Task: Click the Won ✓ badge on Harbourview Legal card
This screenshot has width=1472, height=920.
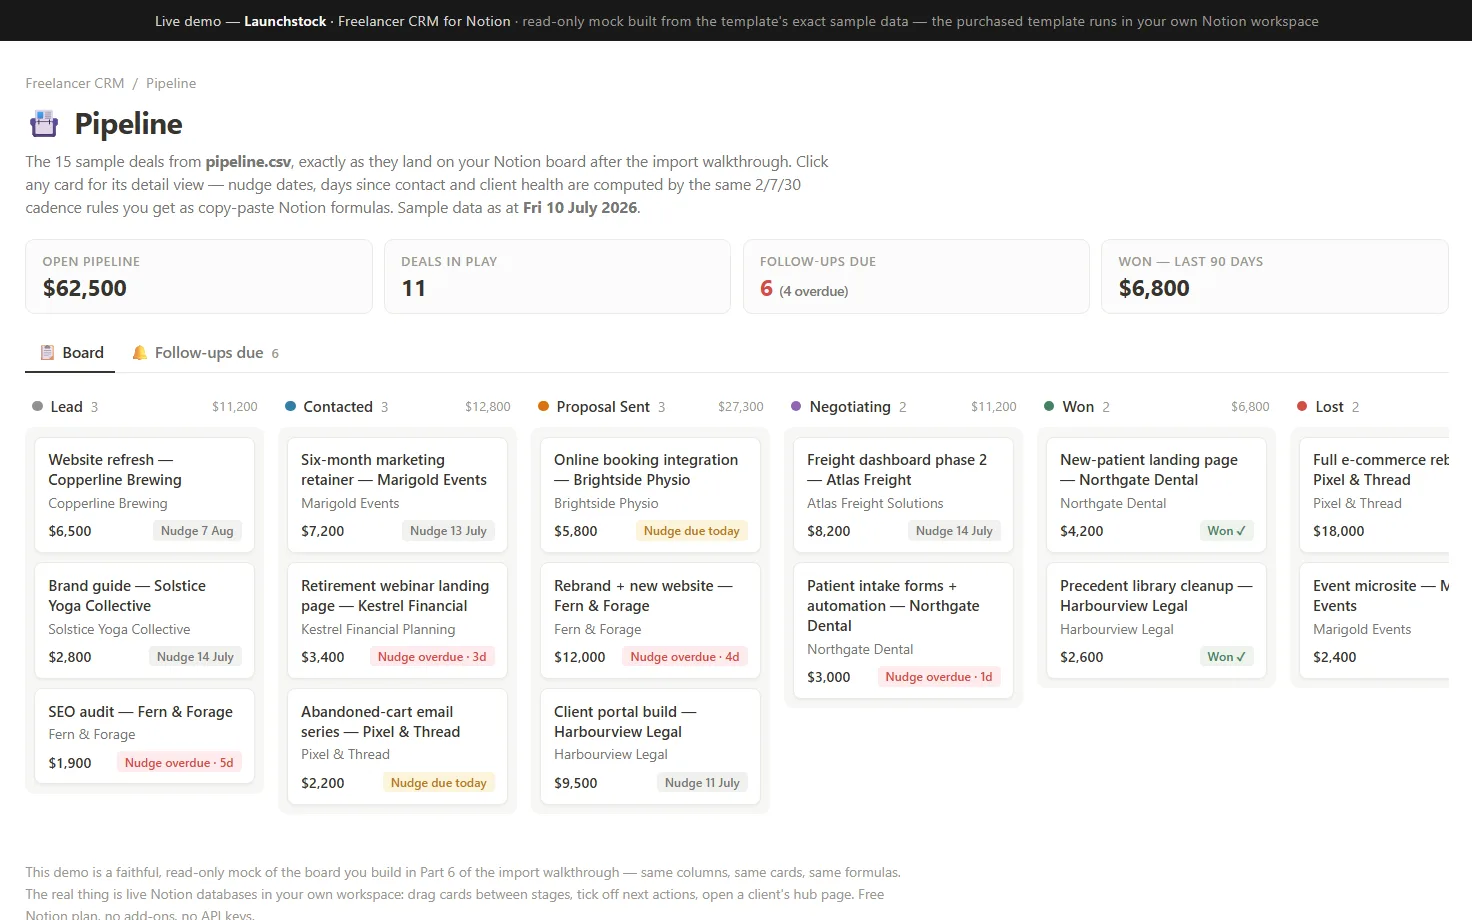Action: click(x=1226, y=657)
